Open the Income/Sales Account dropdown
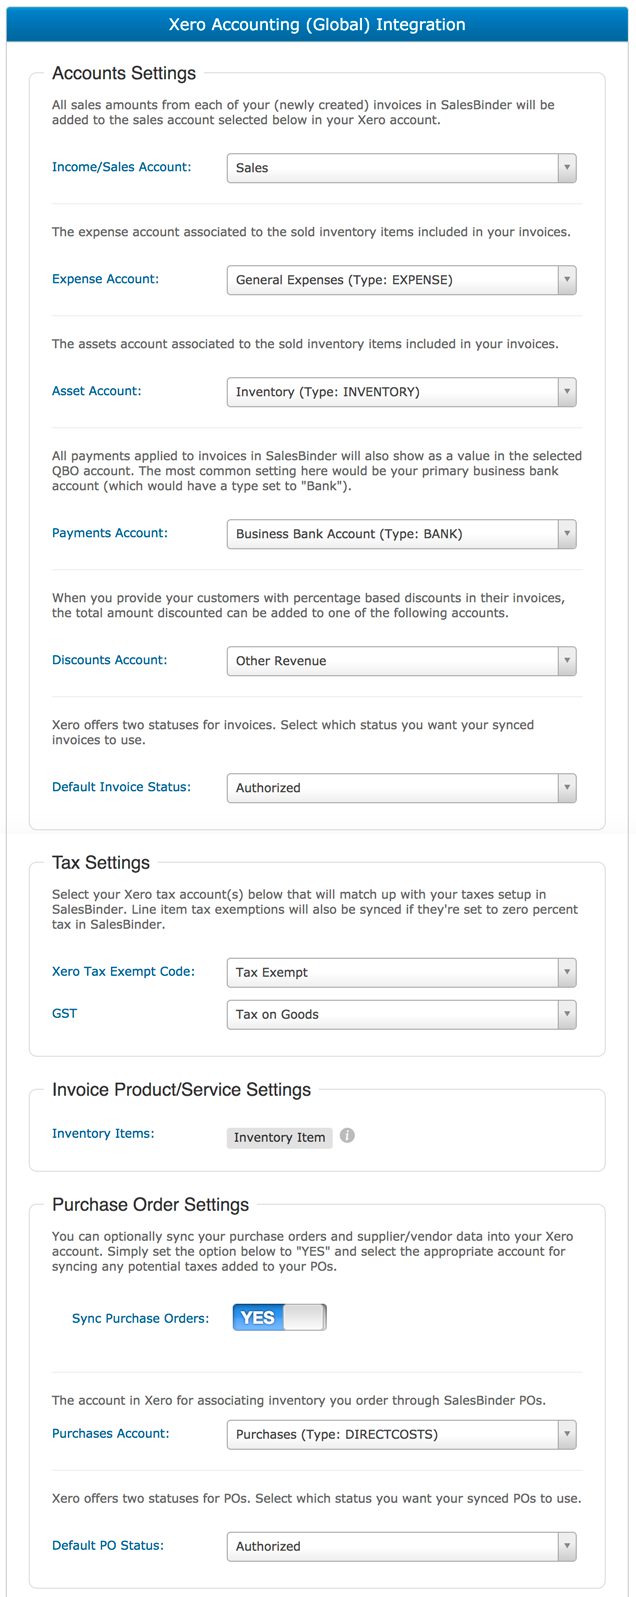 pos(566,167)
